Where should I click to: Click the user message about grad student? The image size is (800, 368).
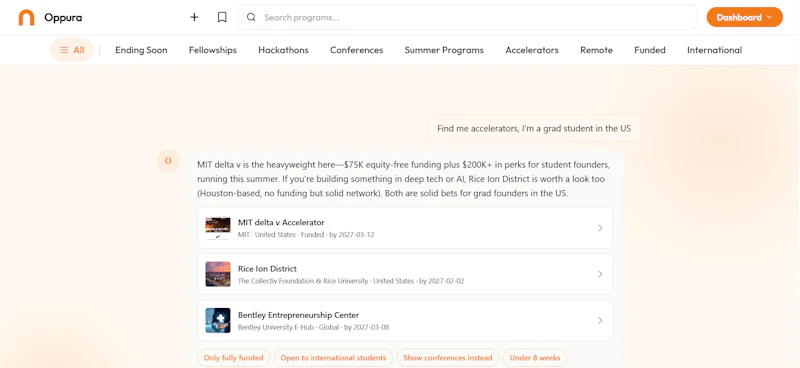pos(534,128)
